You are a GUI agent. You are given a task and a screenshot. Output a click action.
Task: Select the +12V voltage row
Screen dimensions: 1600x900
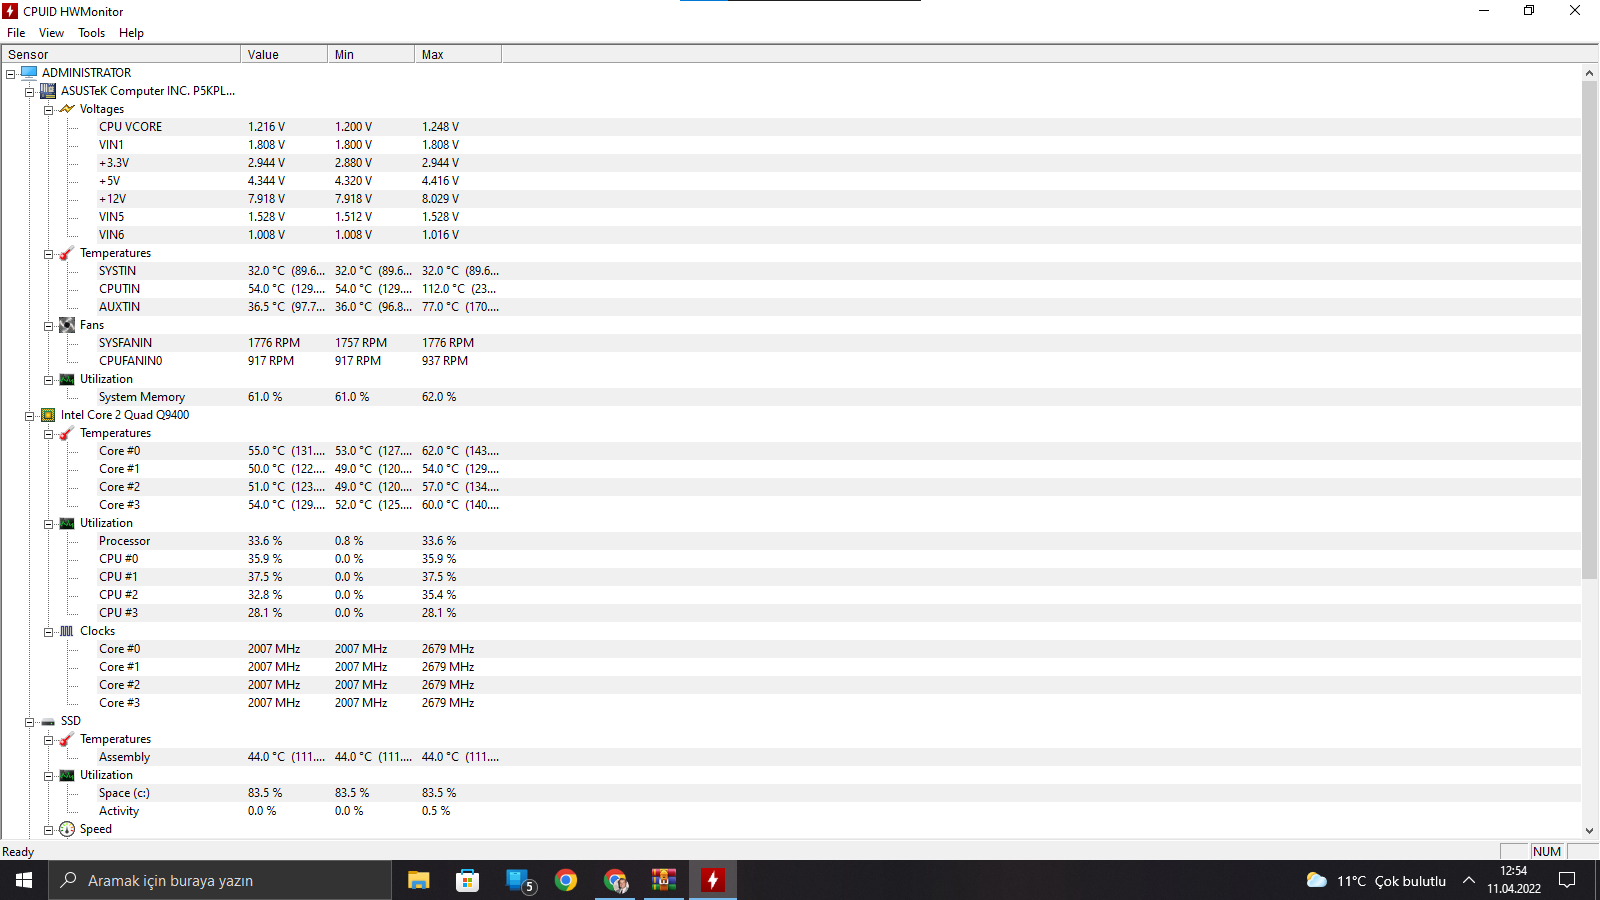coord(791,199)
